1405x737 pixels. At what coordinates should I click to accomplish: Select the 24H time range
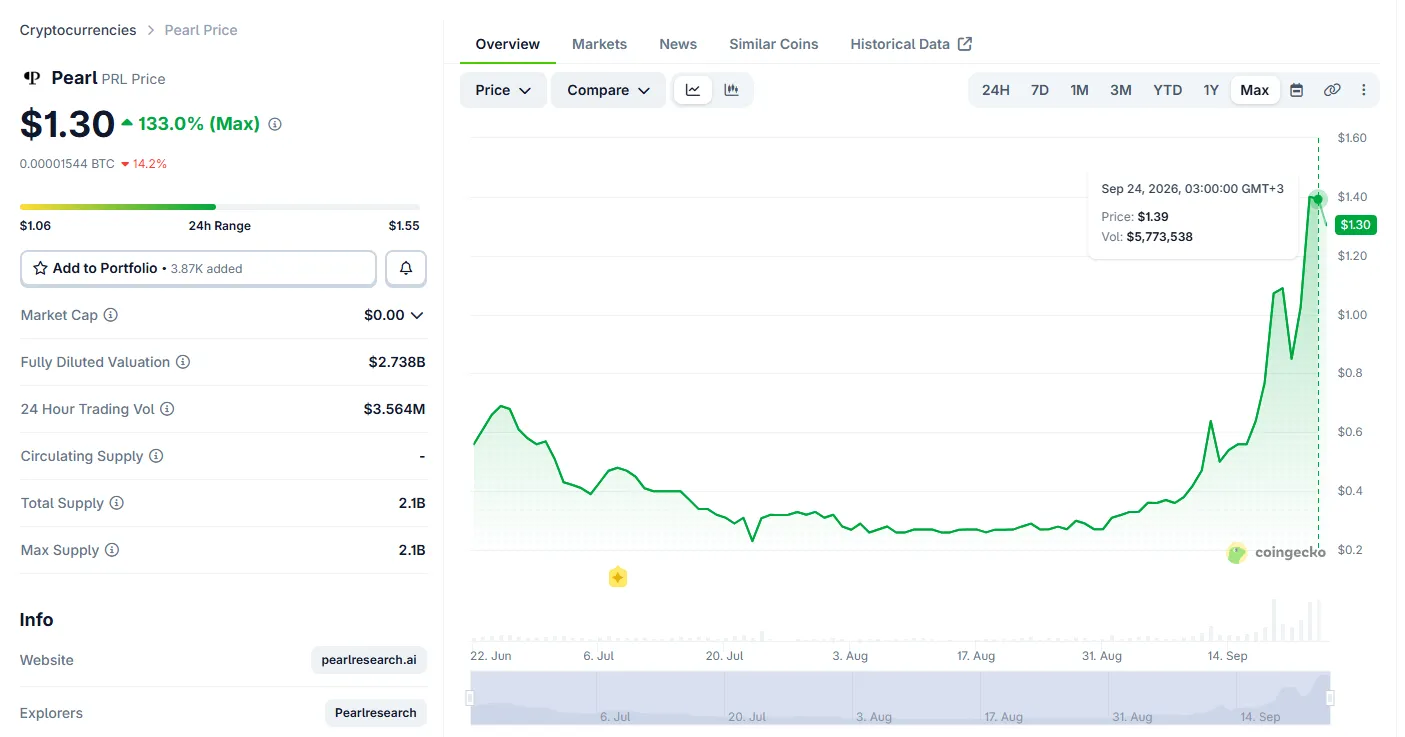pyautogui.click(x=996, y=90)
